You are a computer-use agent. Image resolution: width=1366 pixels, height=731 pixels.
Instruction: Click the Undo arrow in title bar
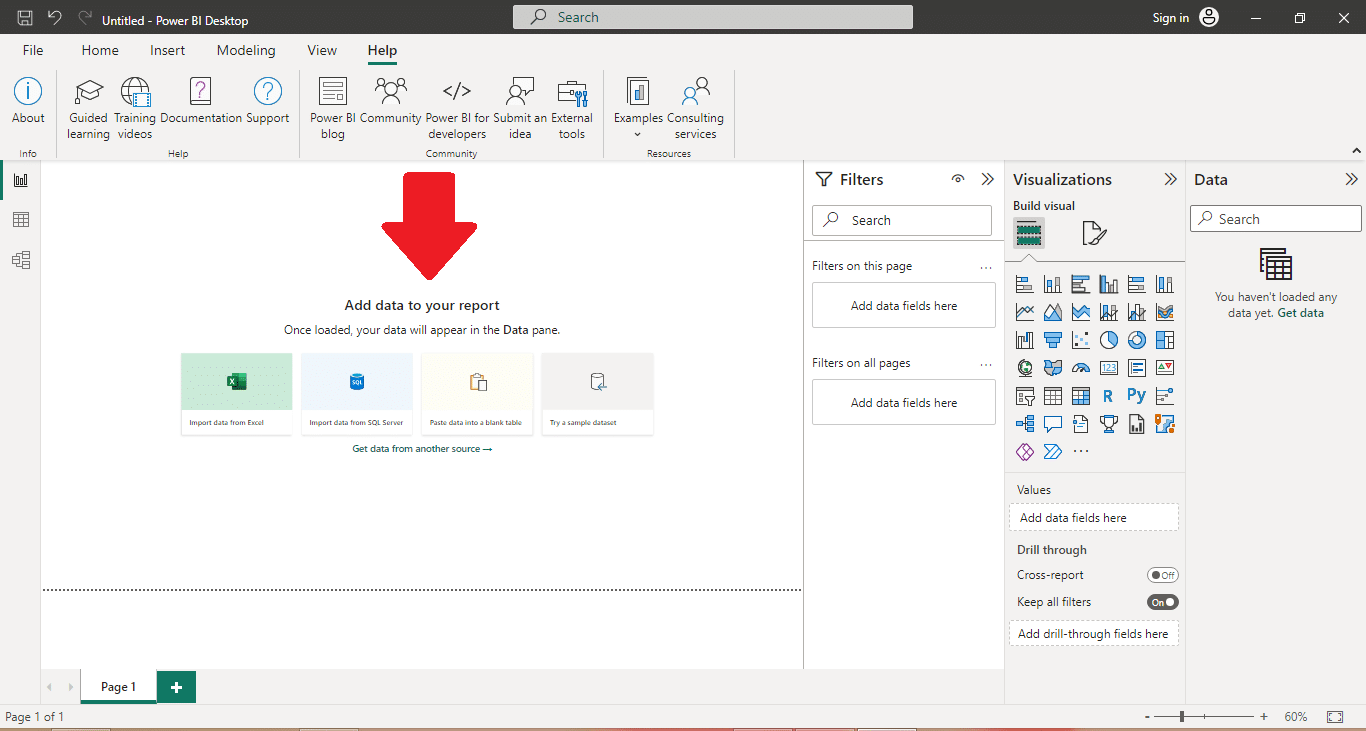point(55,18)
